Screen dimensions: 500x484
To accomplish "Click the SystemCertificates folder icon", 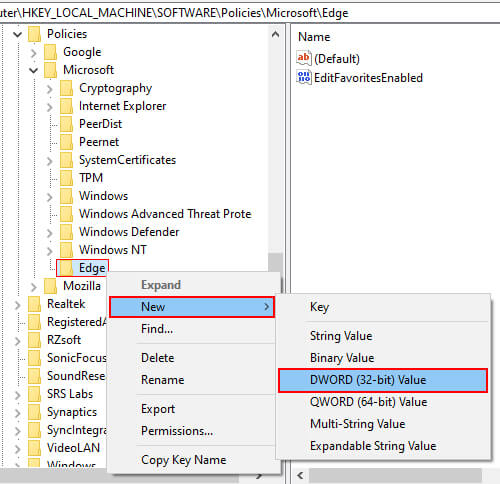I will (x=67, y=160).
